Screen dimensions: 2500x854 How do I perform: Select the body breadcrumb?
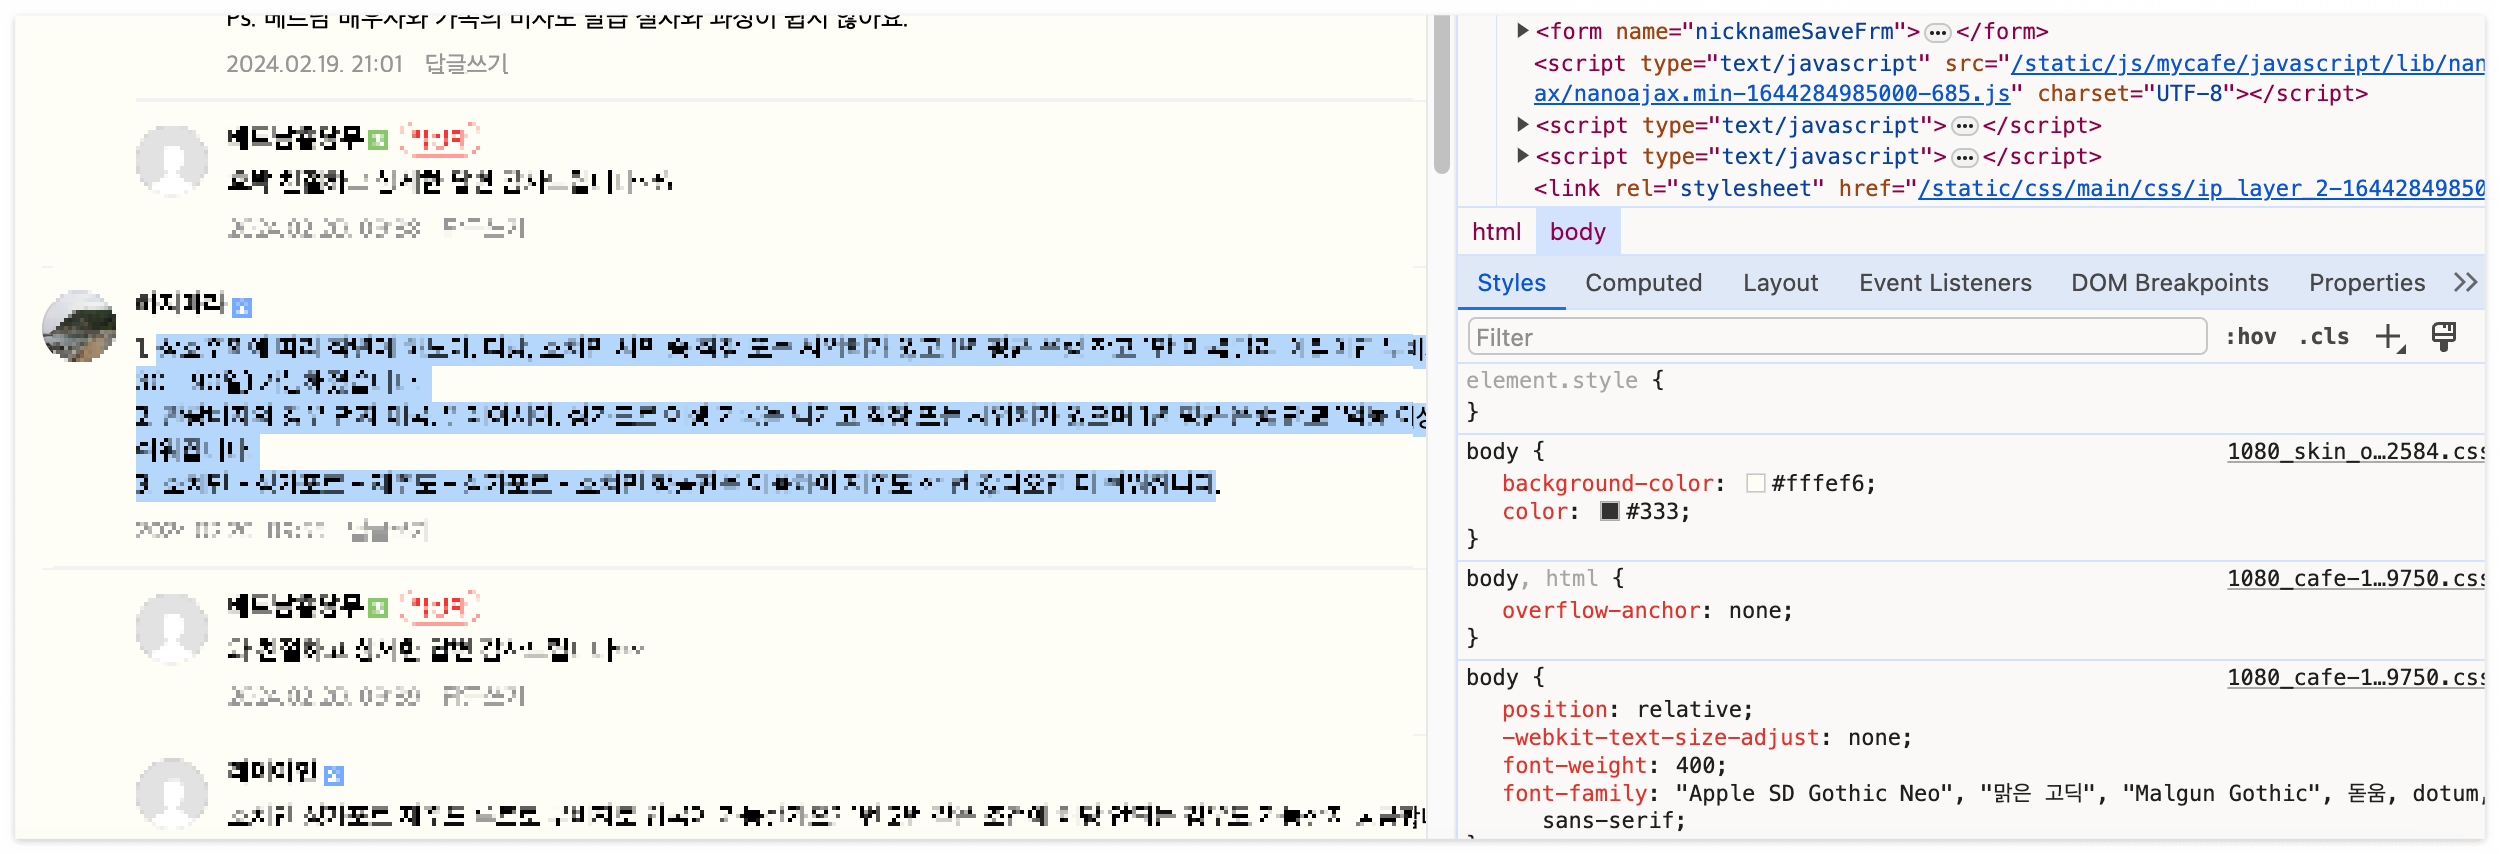pos(1577,232)
